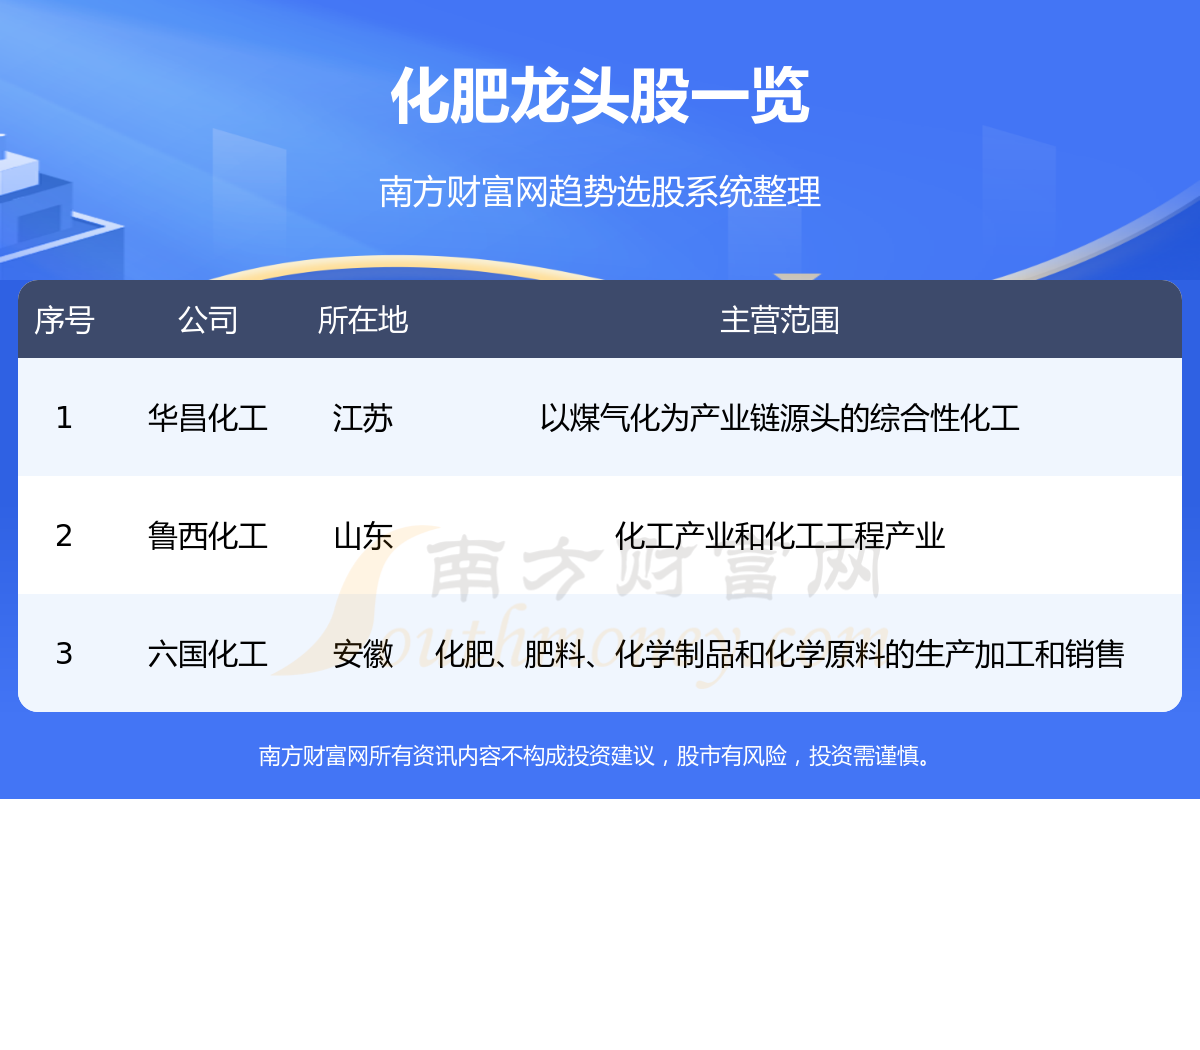1200x1050 pixels.
Task: Select the 鲁西化工 company cell
Action: pos(208,535)
